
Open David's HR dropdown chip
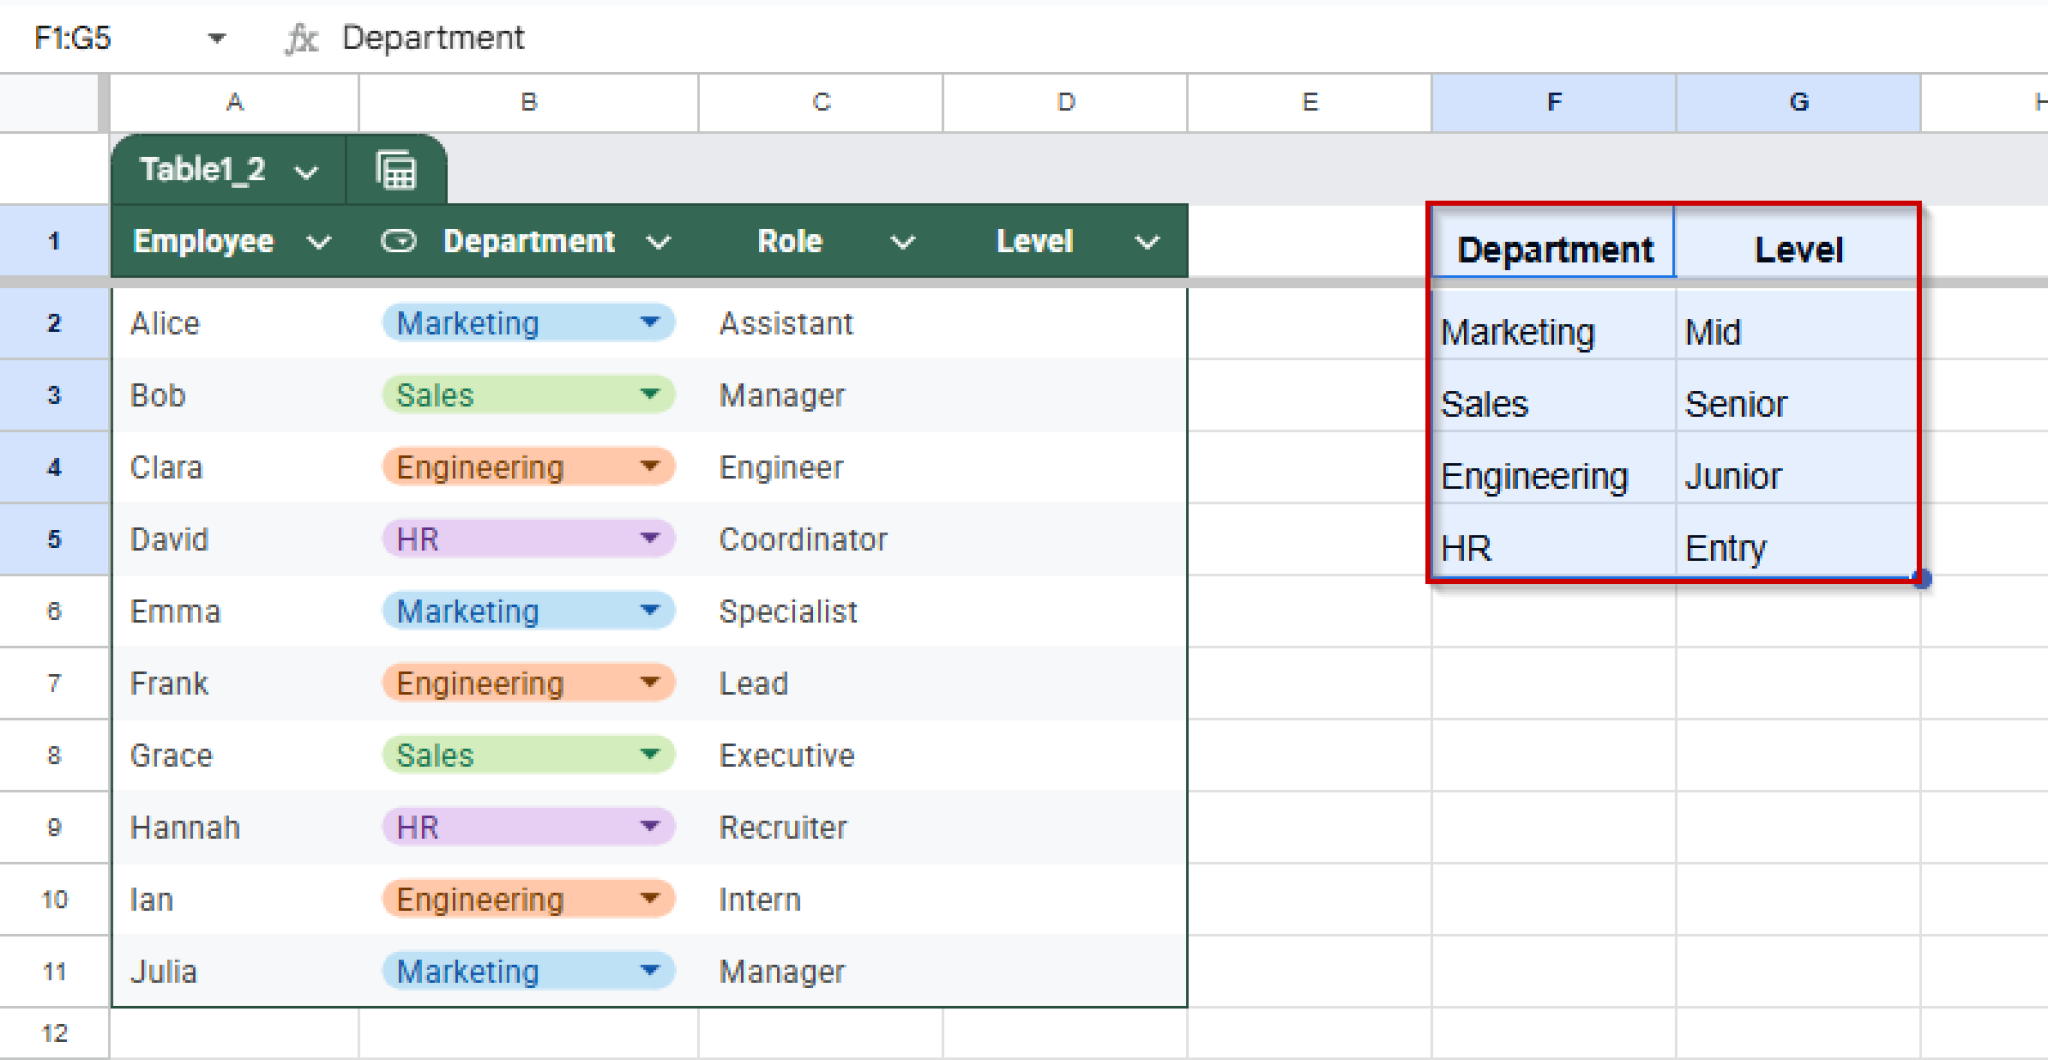pyautogui.click(x=650, y=538)
